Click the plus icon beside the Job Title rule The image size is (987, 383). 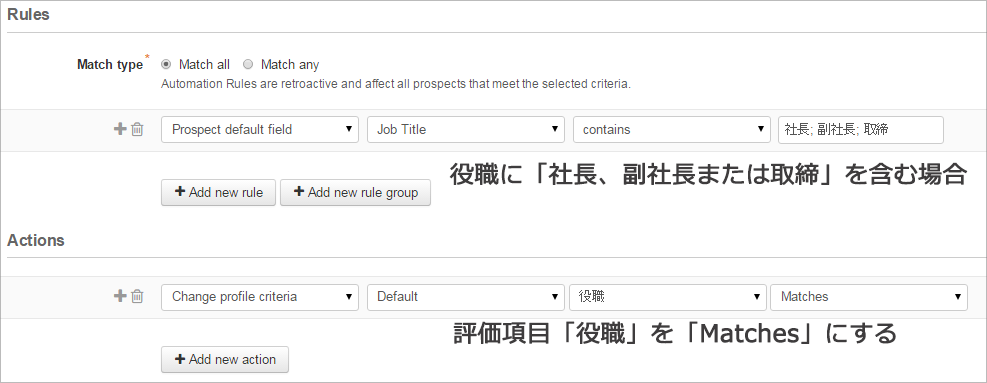click(x=120, y=129)
